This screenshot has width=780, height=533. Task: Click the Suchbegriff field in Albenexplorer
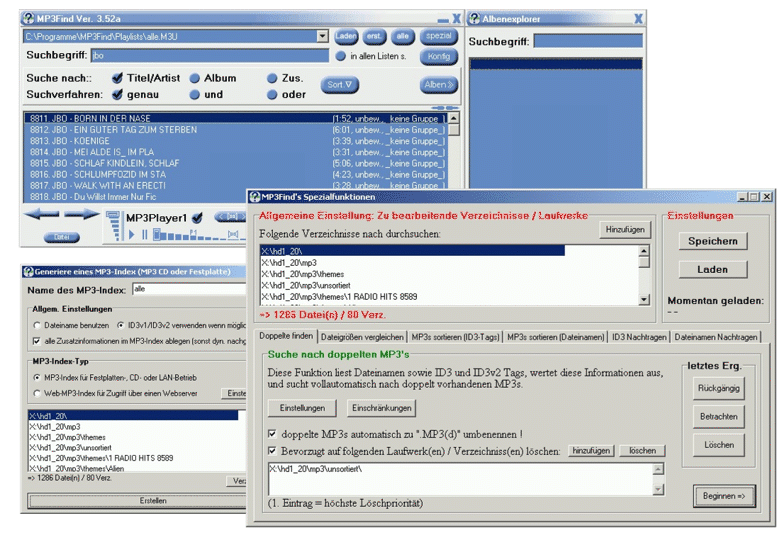[x=588, y=41]
